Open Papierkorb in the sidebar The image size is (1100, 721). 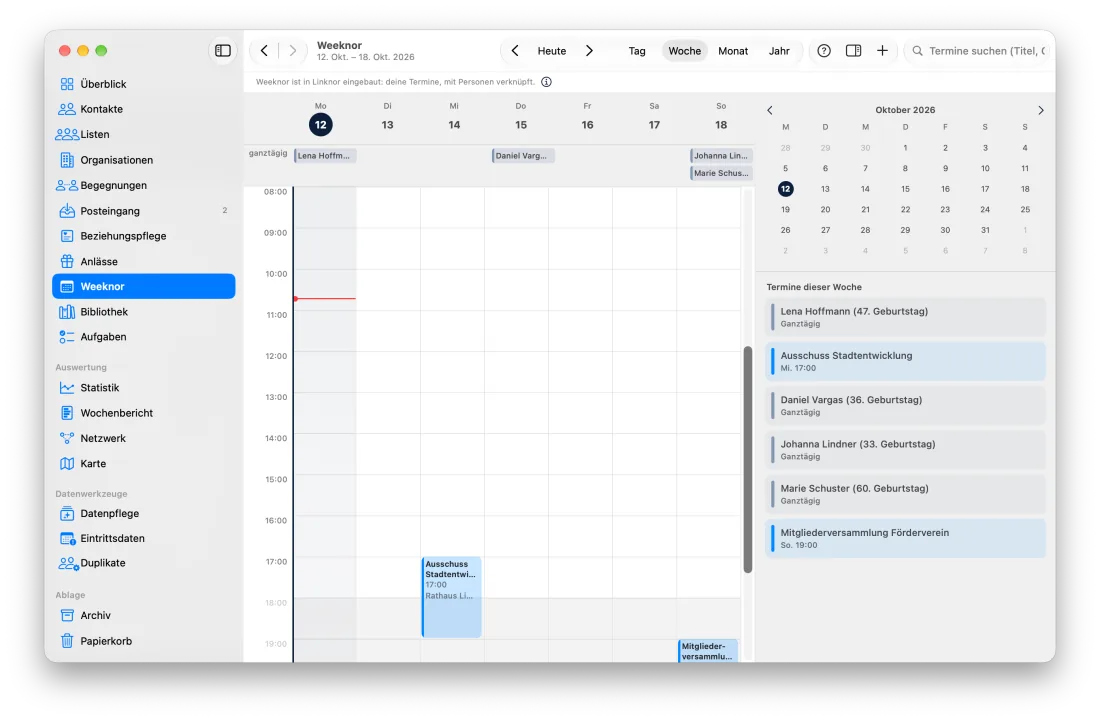pyautogui.click(x=143, y=640)
